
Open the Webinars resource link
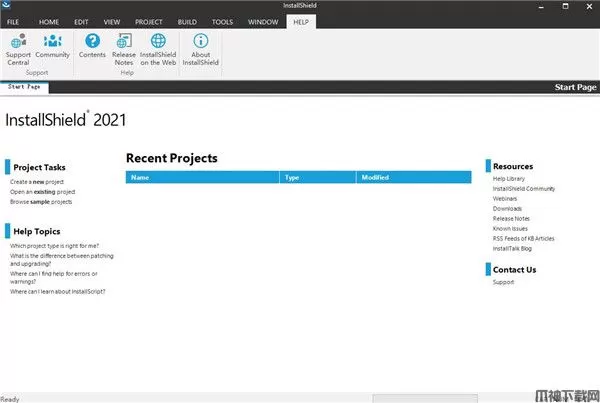click(505, 199)
